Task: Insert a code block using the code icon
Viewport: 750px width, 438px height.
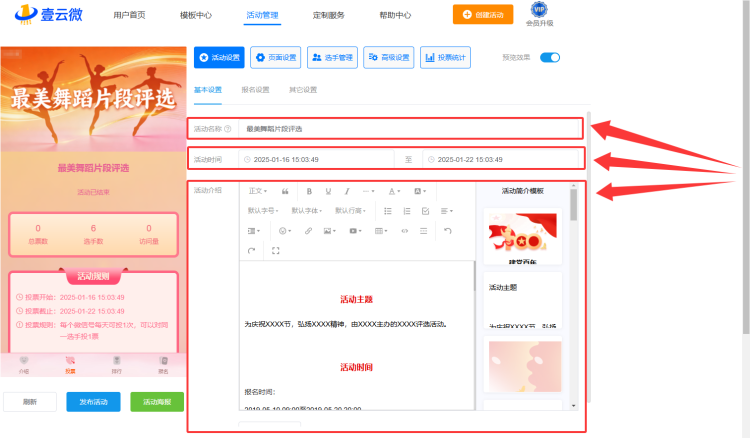Action: pyautogui.click(x=405, y=231)
